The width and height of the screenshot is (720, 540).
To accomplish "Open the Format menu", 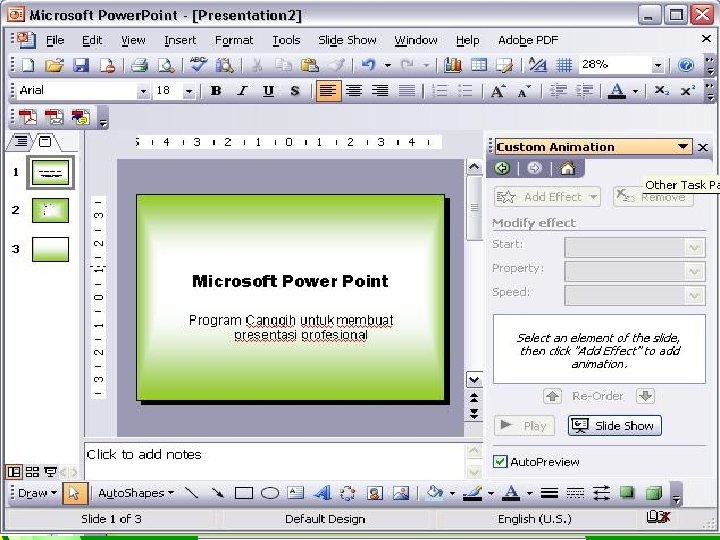I will [x=234, y=40].
